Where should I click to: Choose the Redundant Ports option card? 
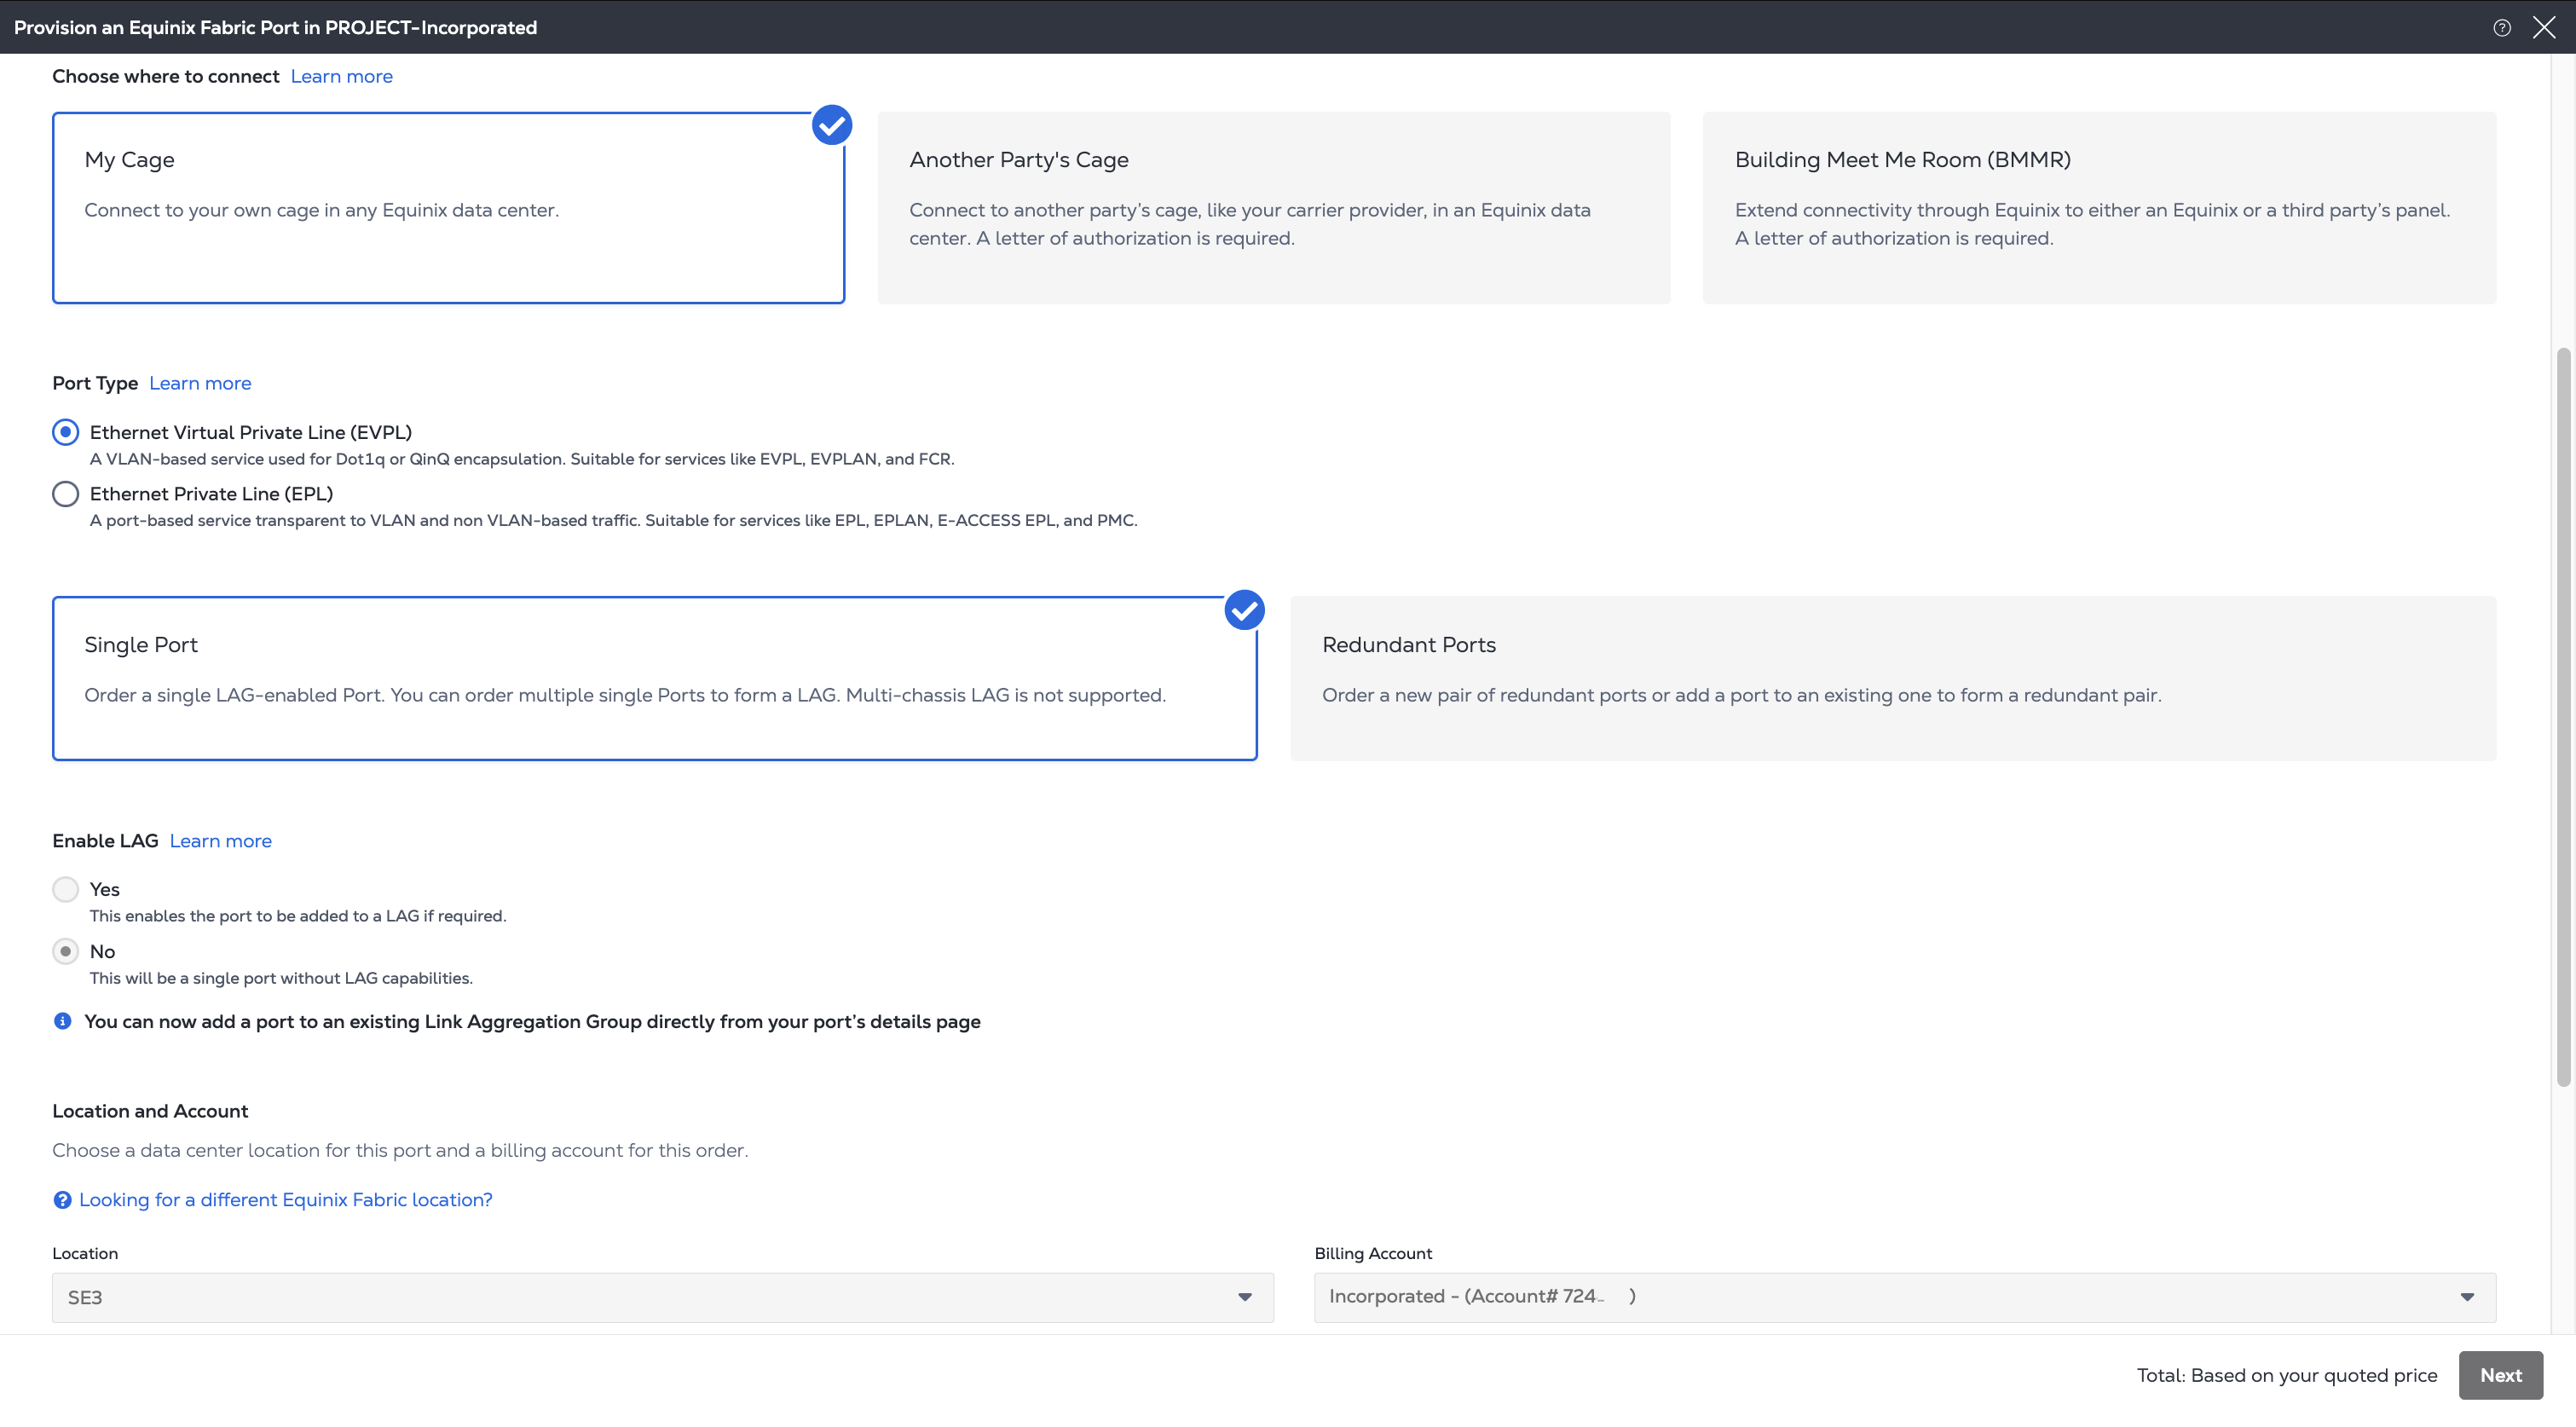[x=1892, y=678]
